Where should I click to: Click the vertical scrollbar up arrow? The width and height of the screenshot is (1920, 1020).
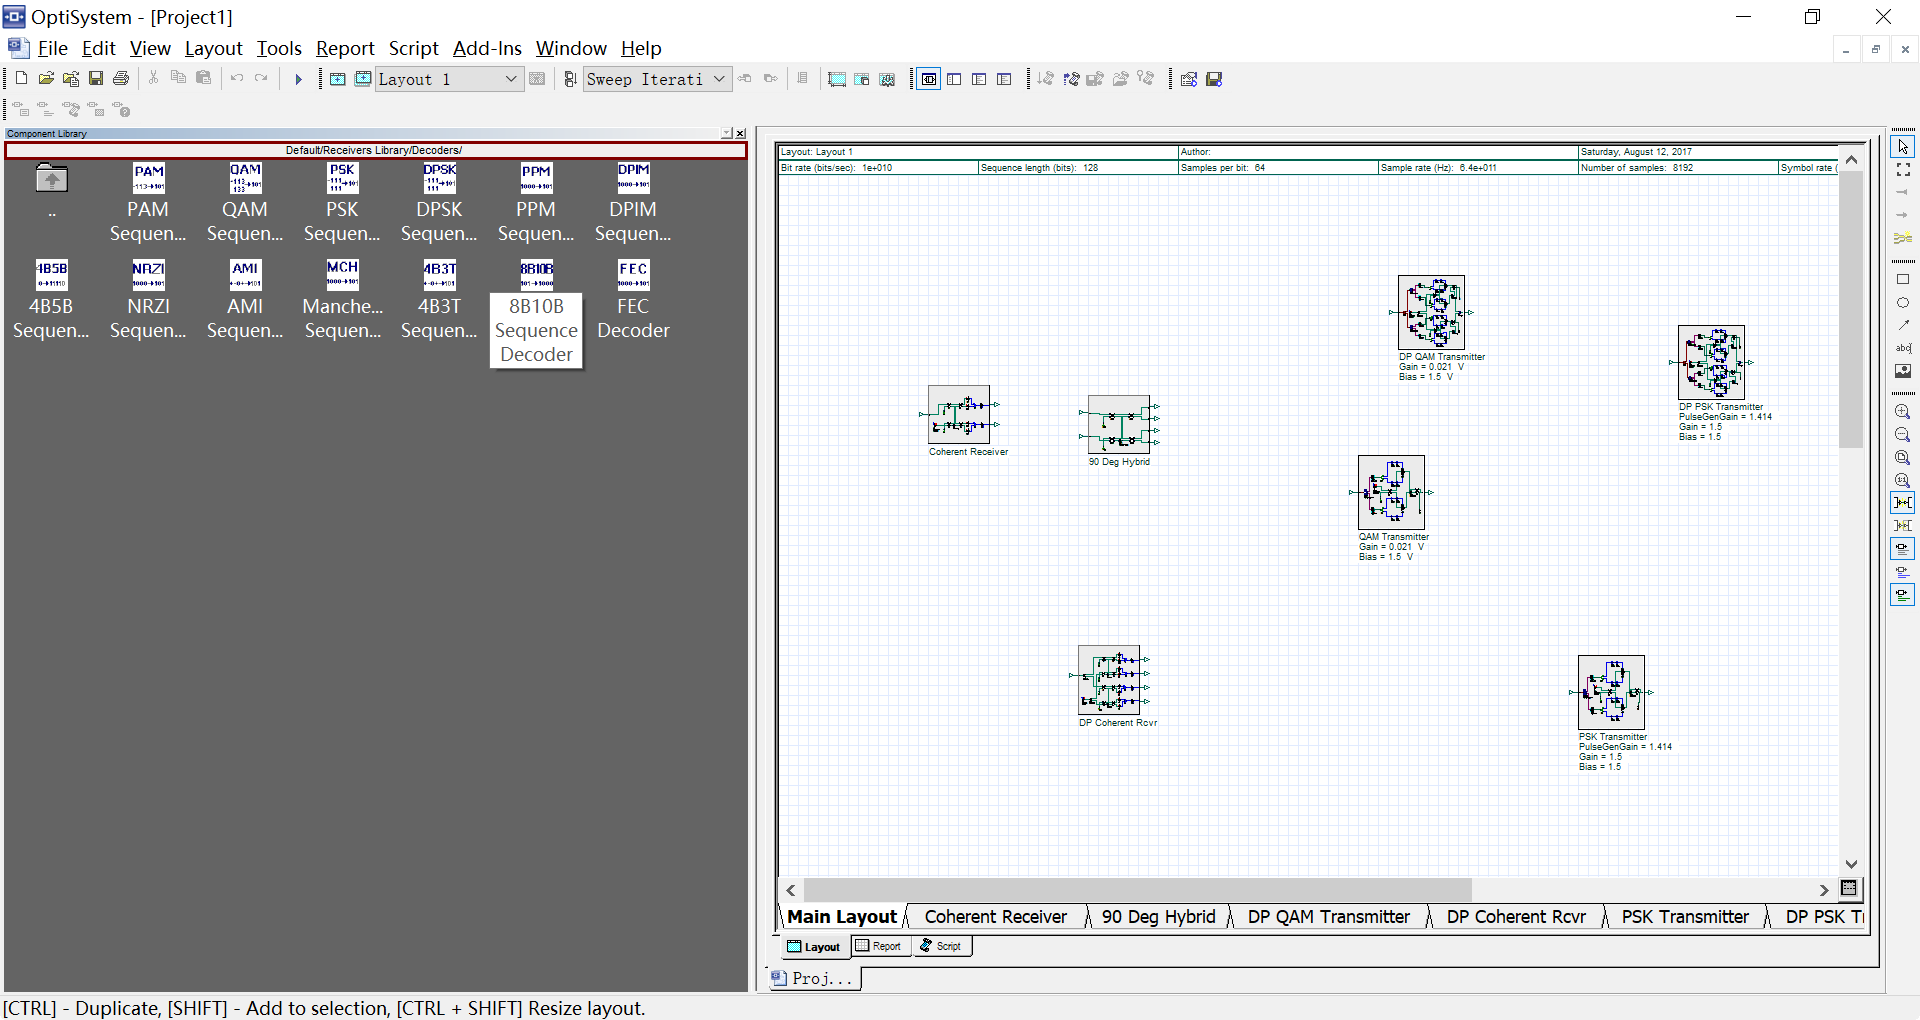point(1851,160)
